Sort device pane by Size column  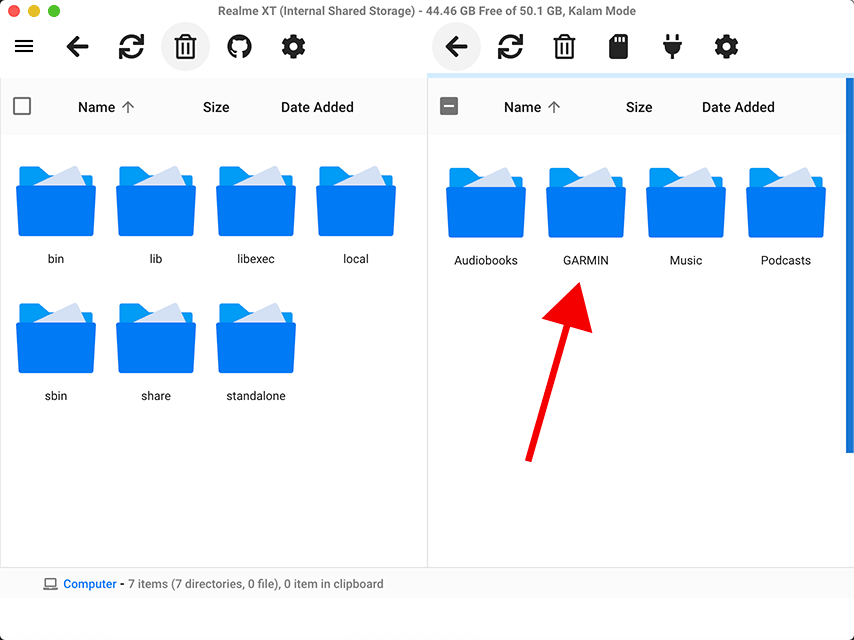tap(639, 107)
